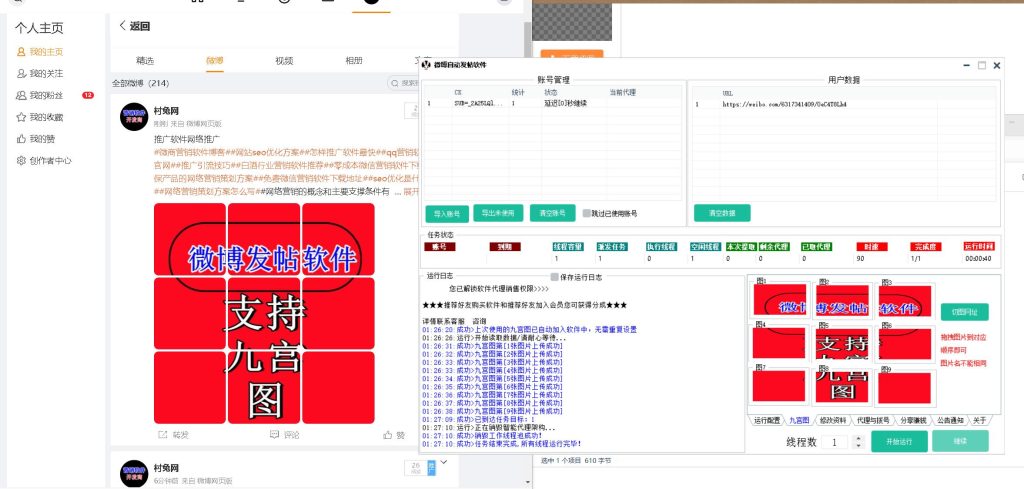
Task: Toggle 跳过已使用账号 checkbox
Action: 586,213
